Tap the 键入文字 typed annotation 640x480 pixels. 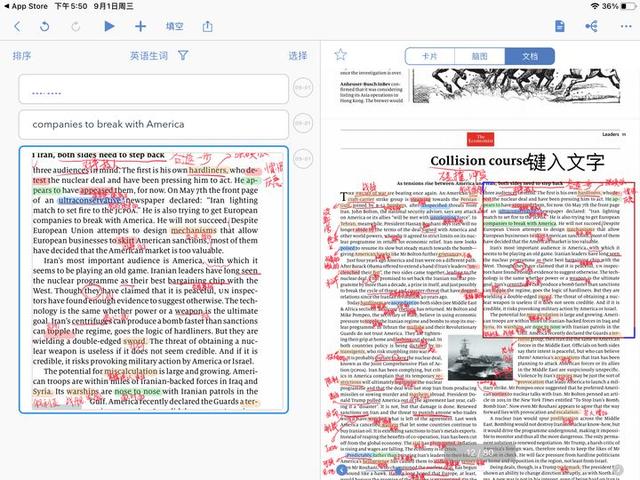[566, 162]
